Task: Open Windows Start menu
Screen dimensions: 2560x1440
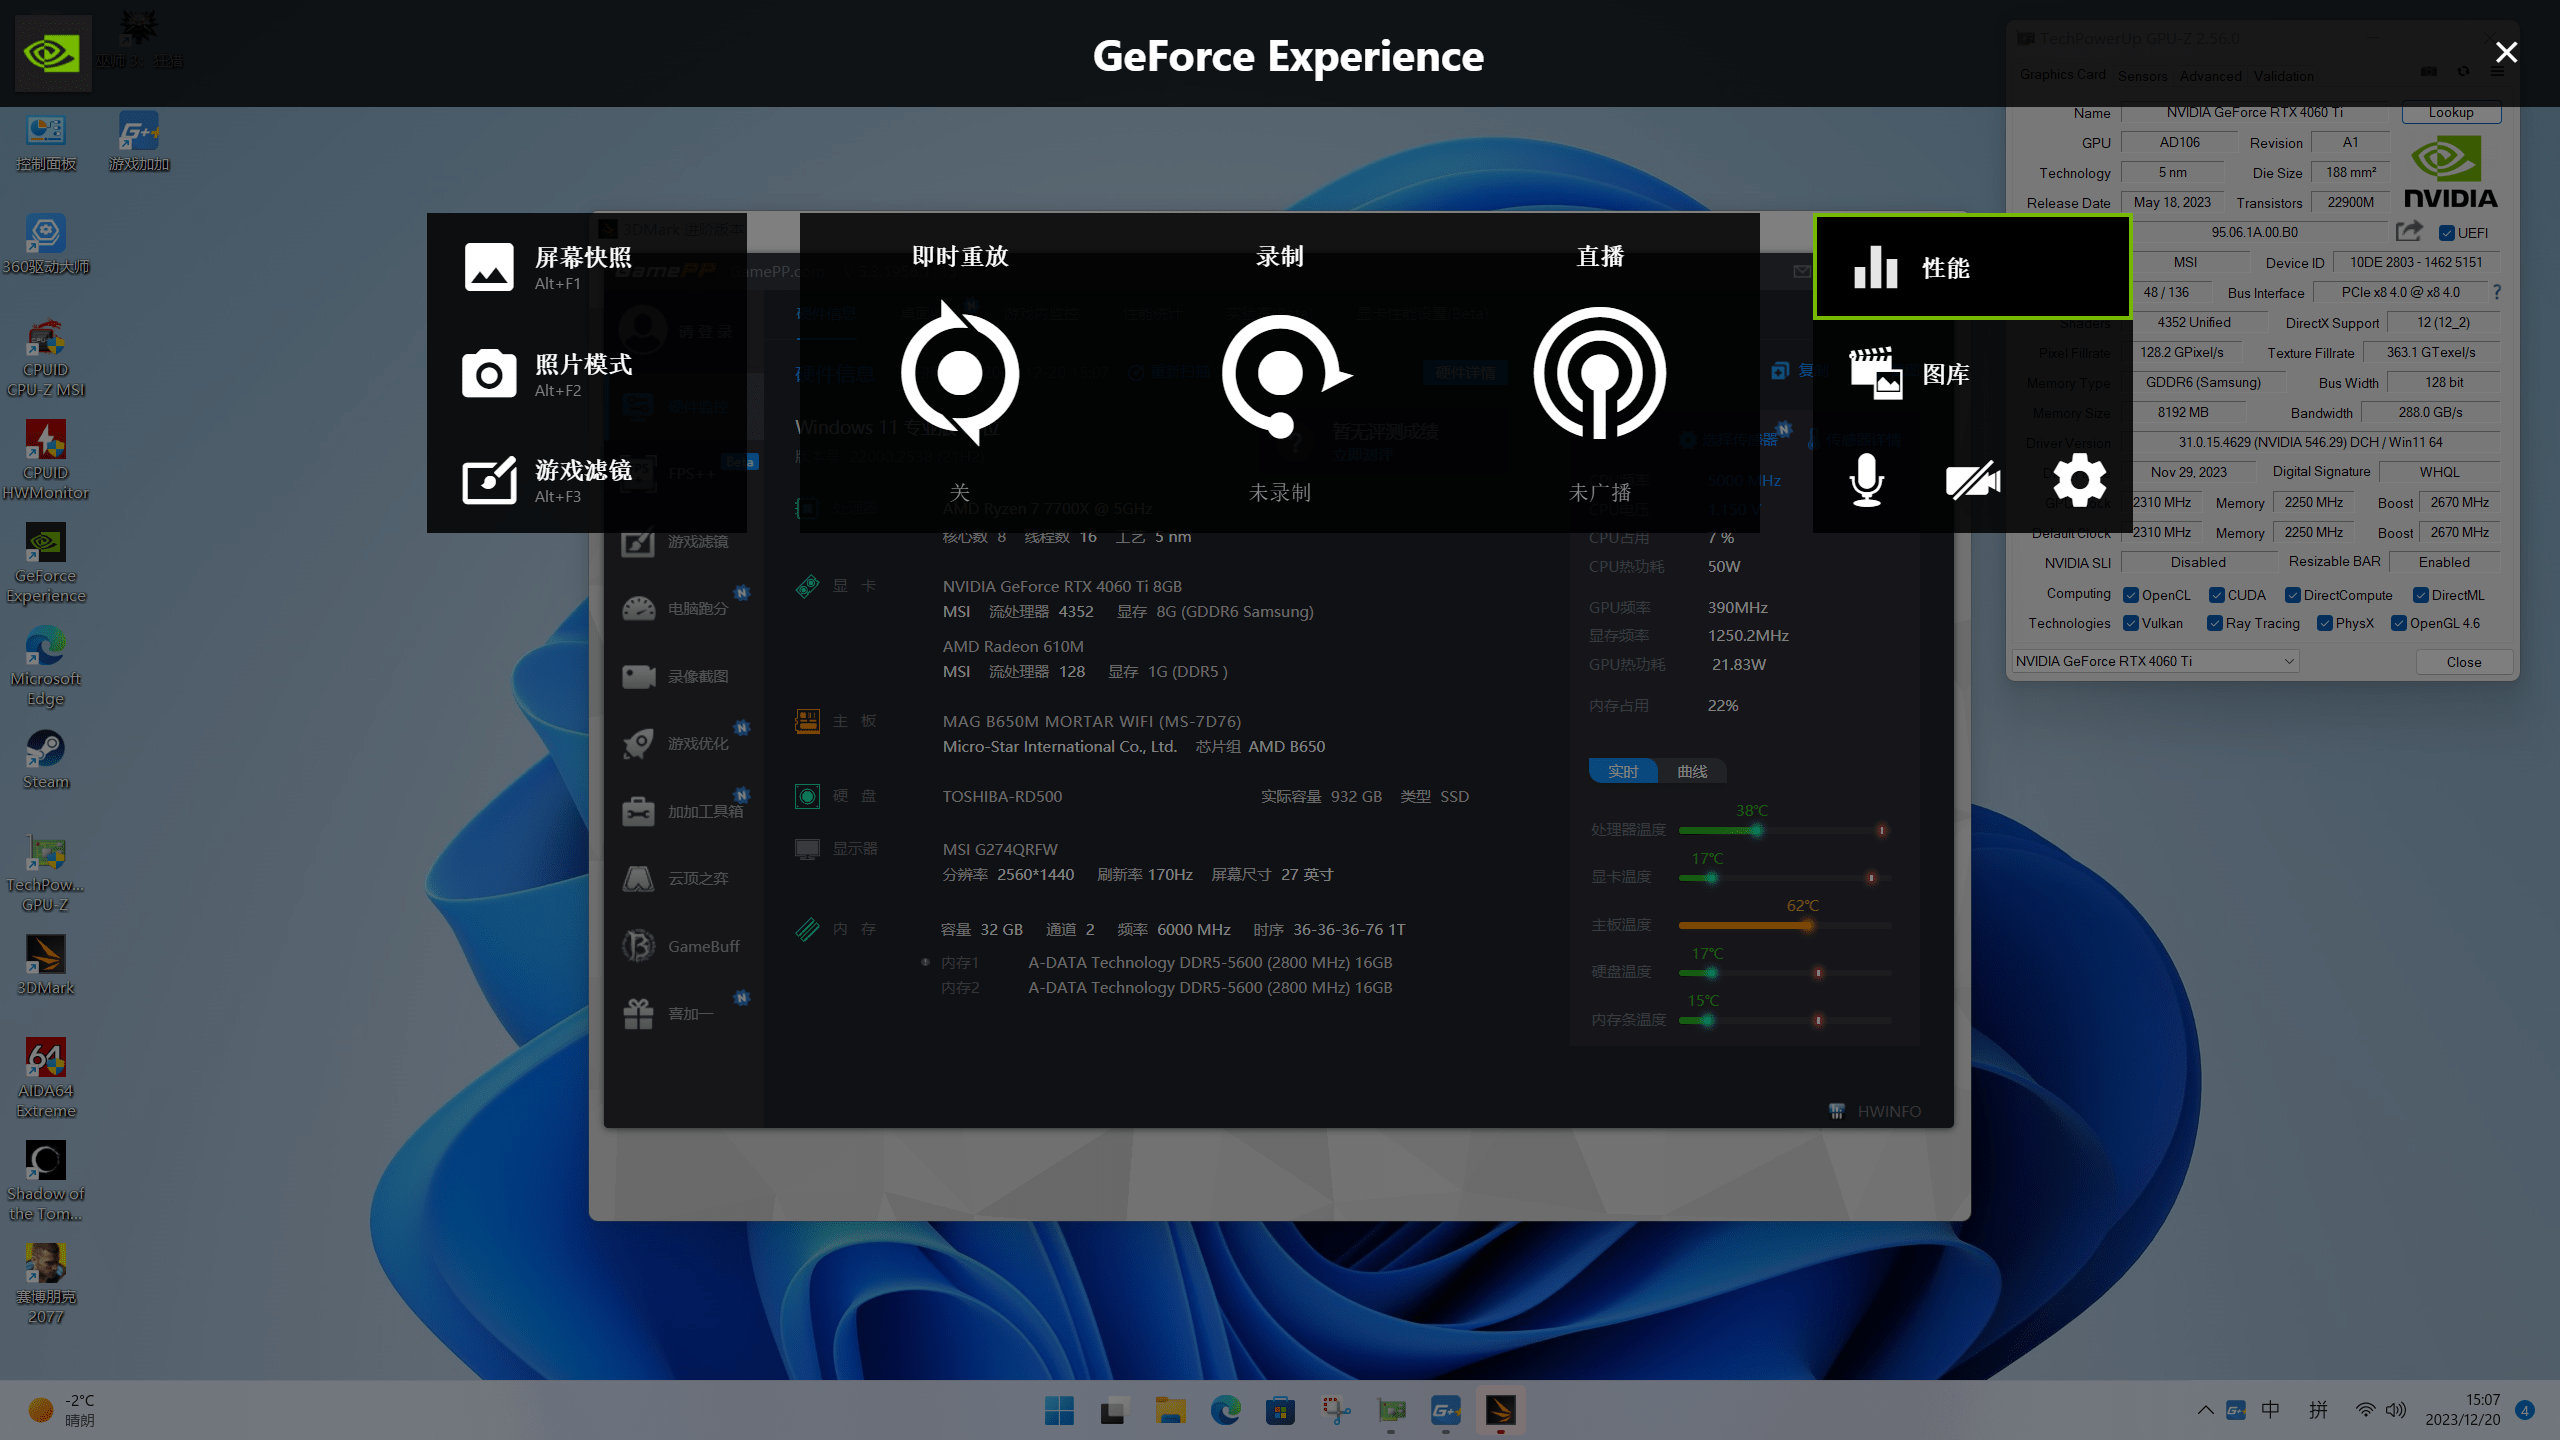Action: (1059, 1411)
